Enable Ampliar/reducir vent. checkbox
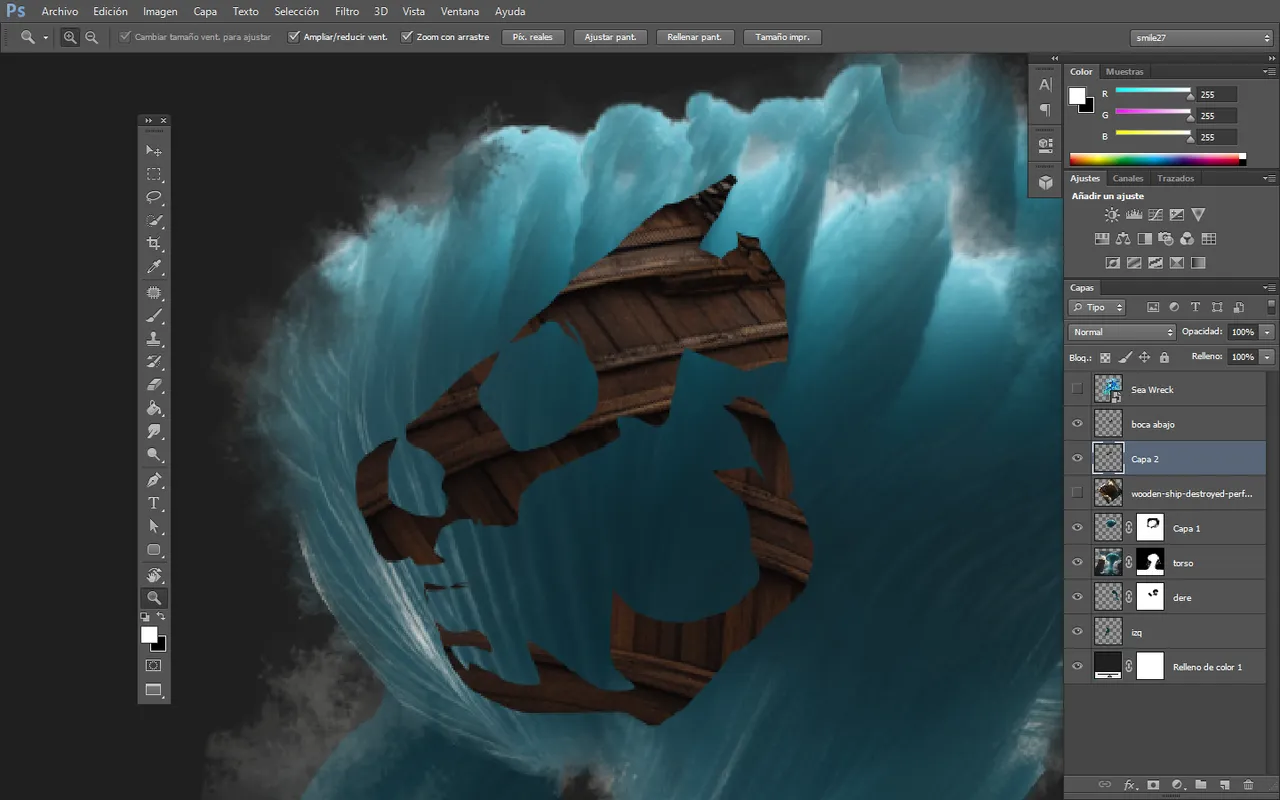Viewport: 1280px width, 800px height. pyautogui.click(x=294, y=37)
